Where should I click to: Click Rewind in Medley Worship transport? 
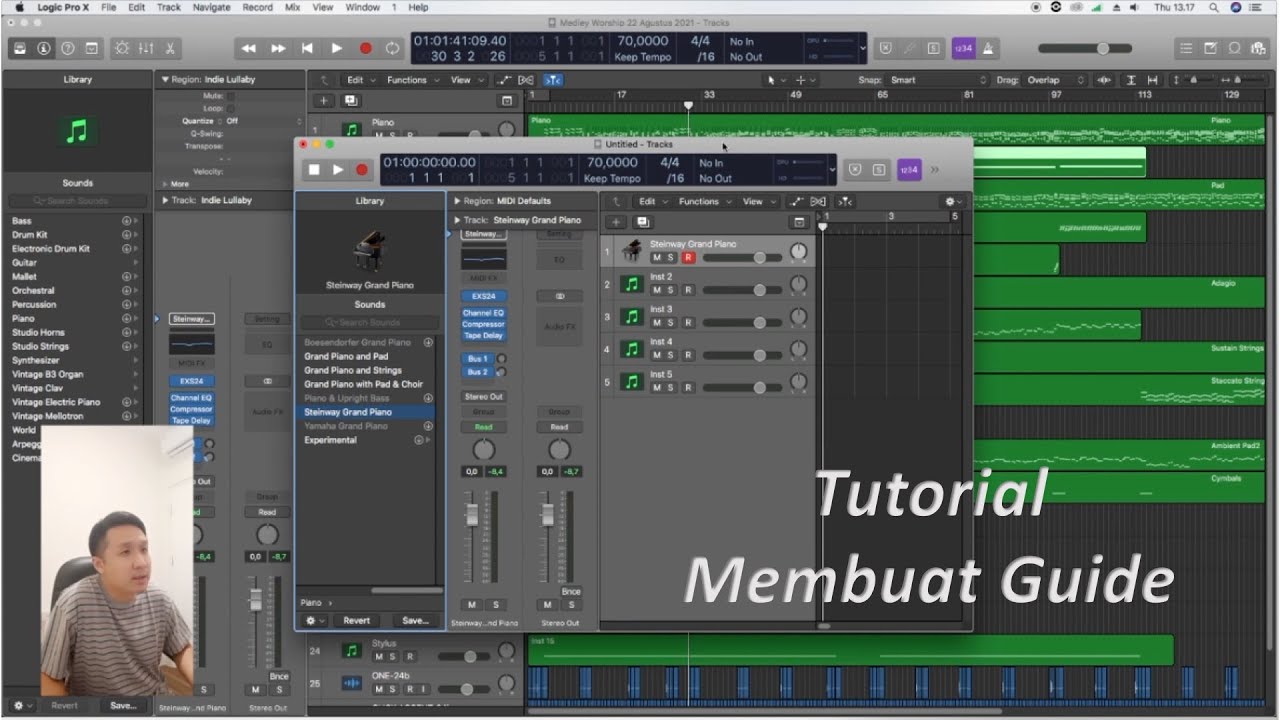coord(249,48)
